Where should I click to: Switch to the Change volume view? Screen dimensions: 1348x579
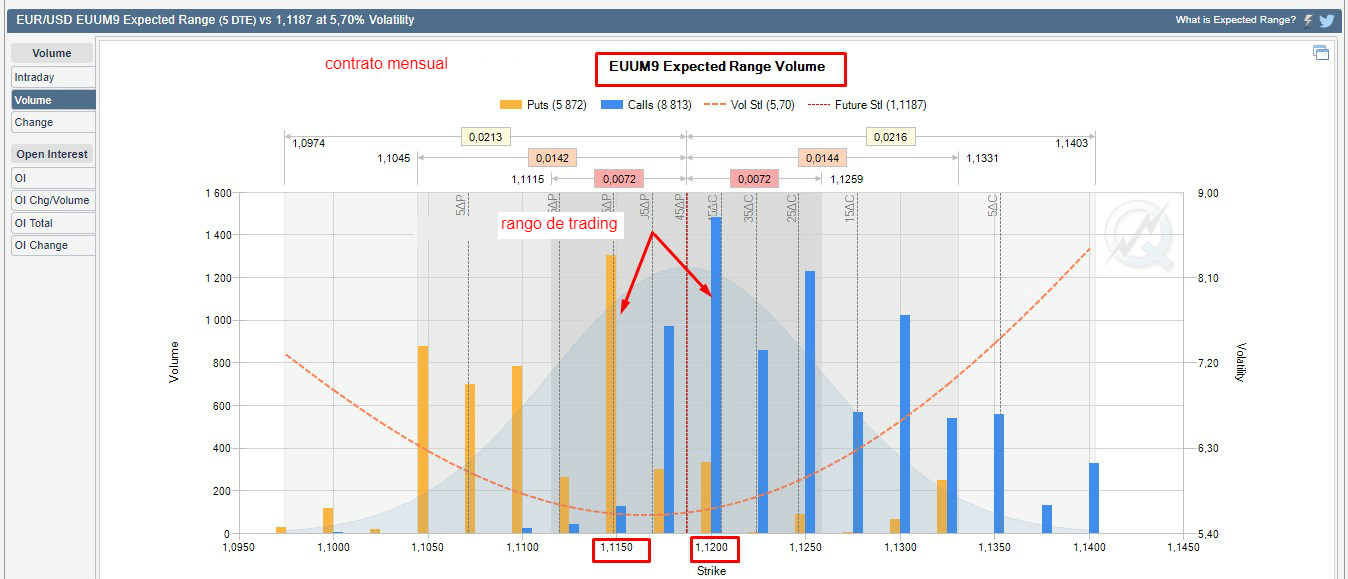[53, 122]
